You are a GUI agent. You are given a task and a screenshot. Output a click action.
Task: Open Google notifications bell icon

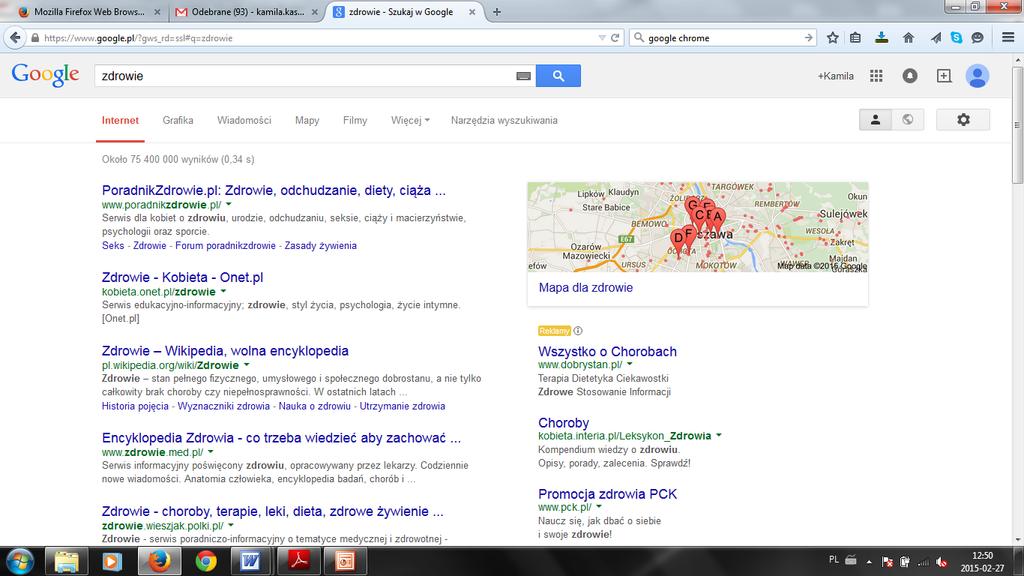coord(910,76)
